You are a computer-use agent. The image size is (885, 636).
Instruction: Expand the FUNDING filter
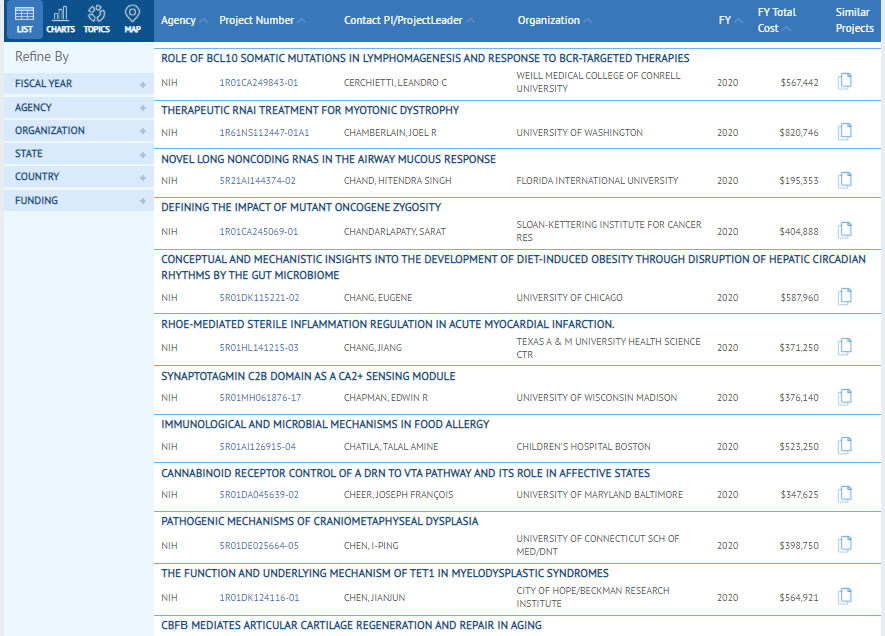(x=79, y=200)
